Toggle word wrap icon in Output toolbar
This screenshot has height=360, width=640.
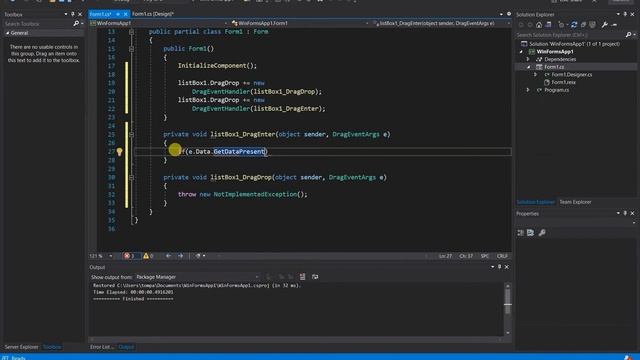coord(315,277)
